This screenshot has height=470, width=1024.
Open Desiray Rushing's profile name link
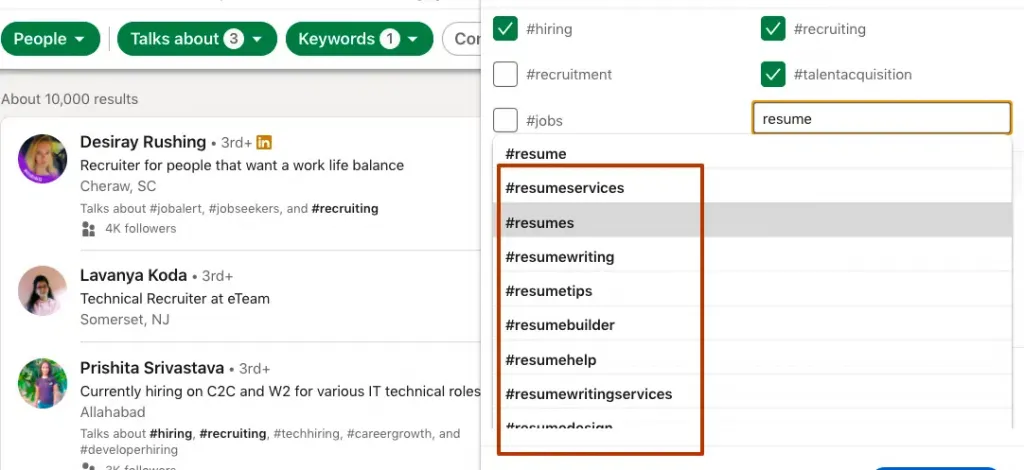pos(143,142)
